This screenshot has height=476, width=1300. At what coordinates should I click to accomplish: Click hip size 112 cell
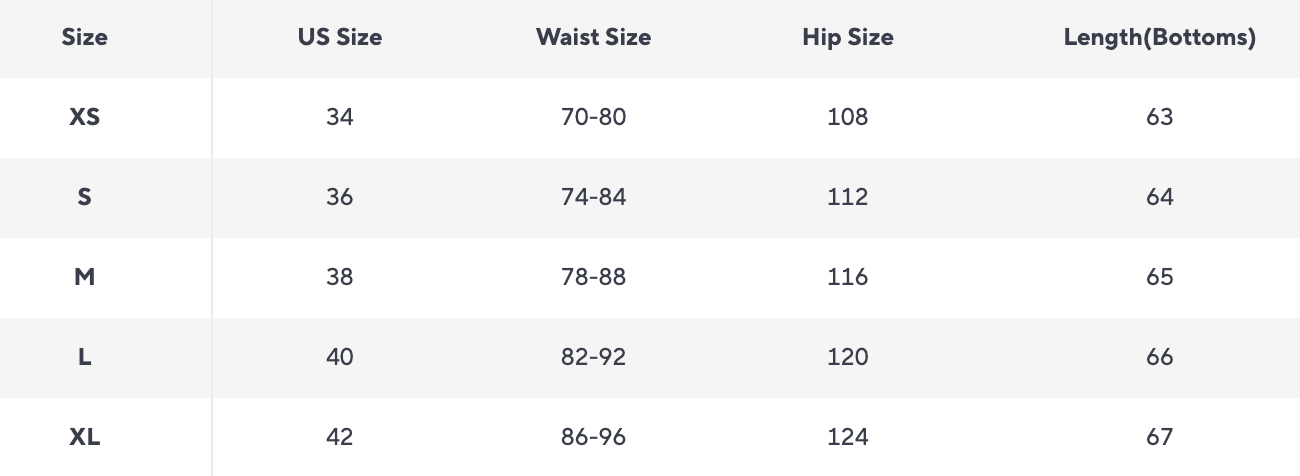848,197
